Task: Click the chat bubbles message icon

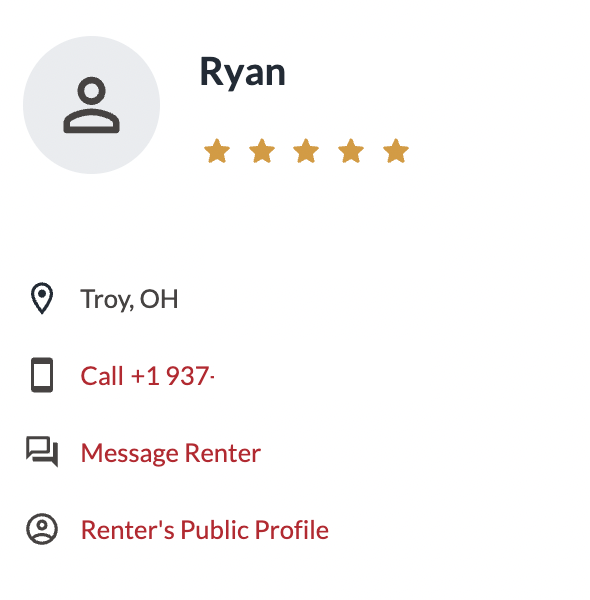Action: click(42, 452)
